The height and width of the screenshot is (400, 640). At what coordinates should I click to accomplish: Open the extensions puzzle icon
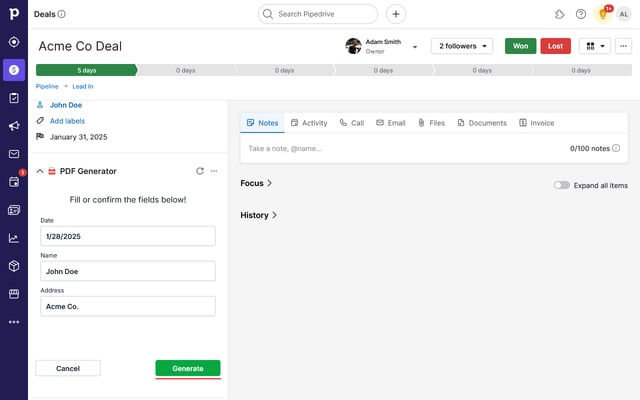point(560,14)
